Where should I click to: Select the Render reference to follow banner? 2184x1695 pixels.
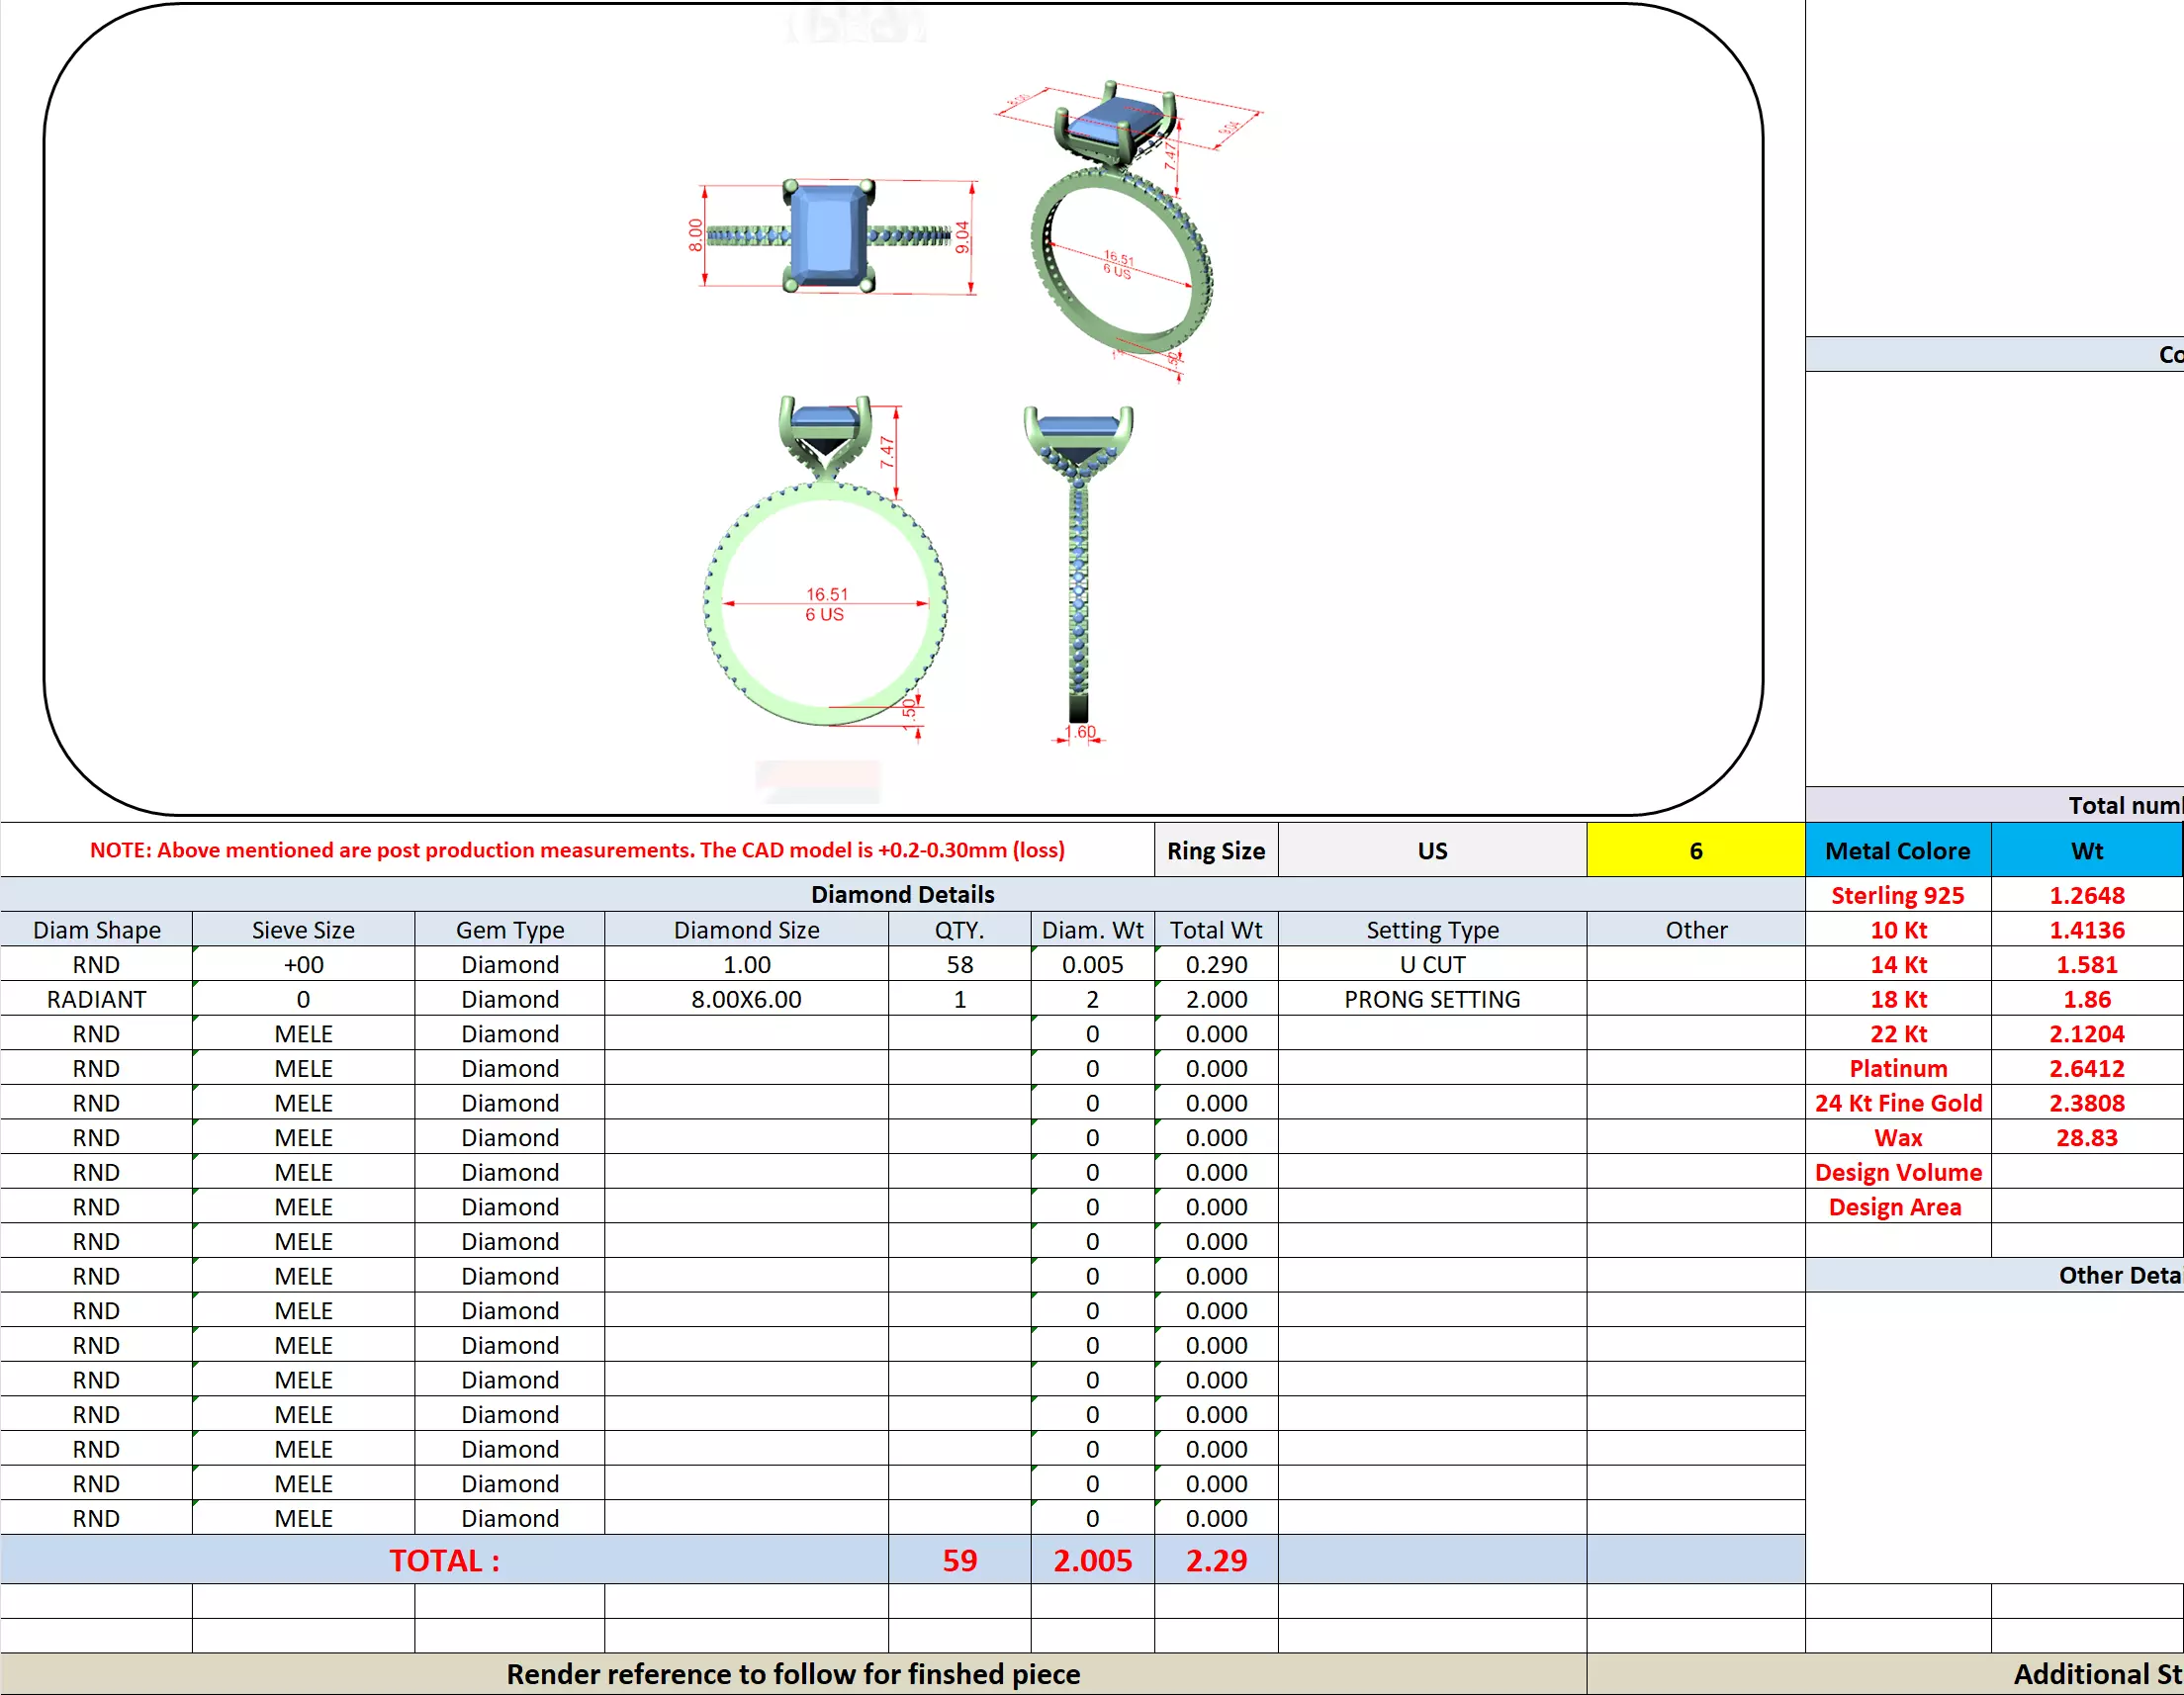click(793, 1673)
